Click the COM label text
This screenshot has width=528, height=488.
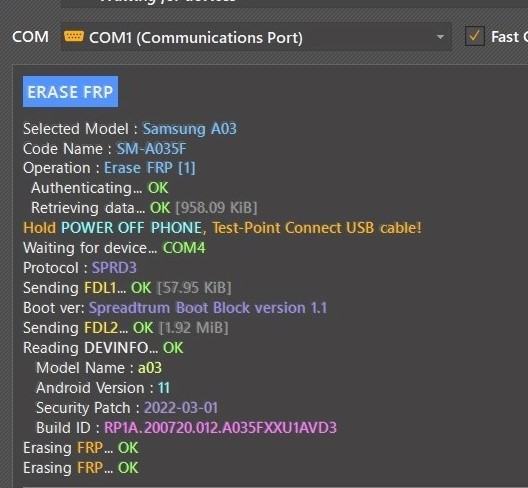pos(30,37)
